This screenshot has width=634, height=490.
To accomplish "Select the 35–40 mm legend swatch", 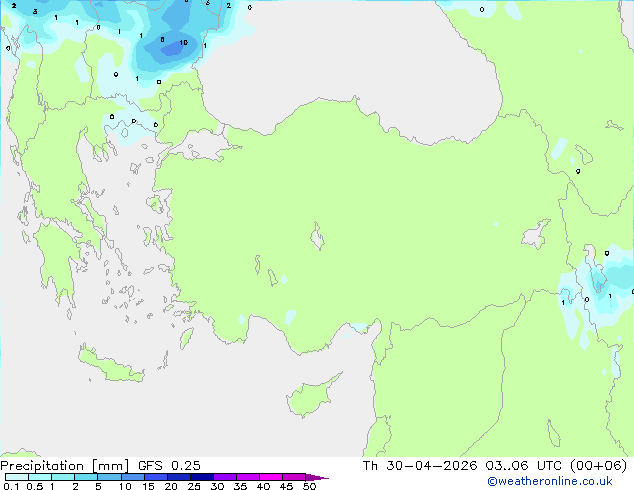I will (x=248, y=477).
